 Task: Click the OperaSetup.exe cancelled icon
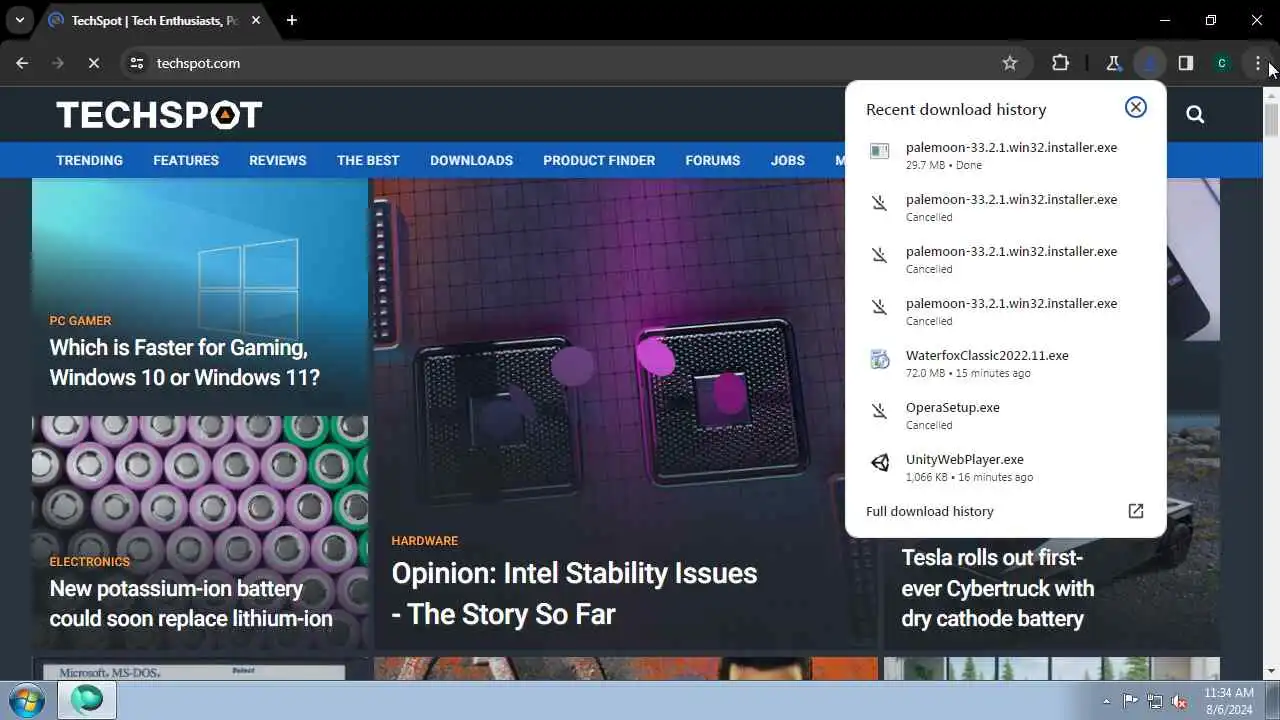pos(879,411)
